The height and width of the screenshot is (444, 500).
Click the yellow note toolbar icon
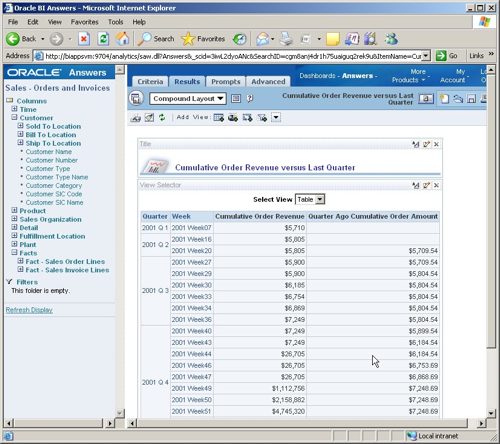tap(333, 39)
